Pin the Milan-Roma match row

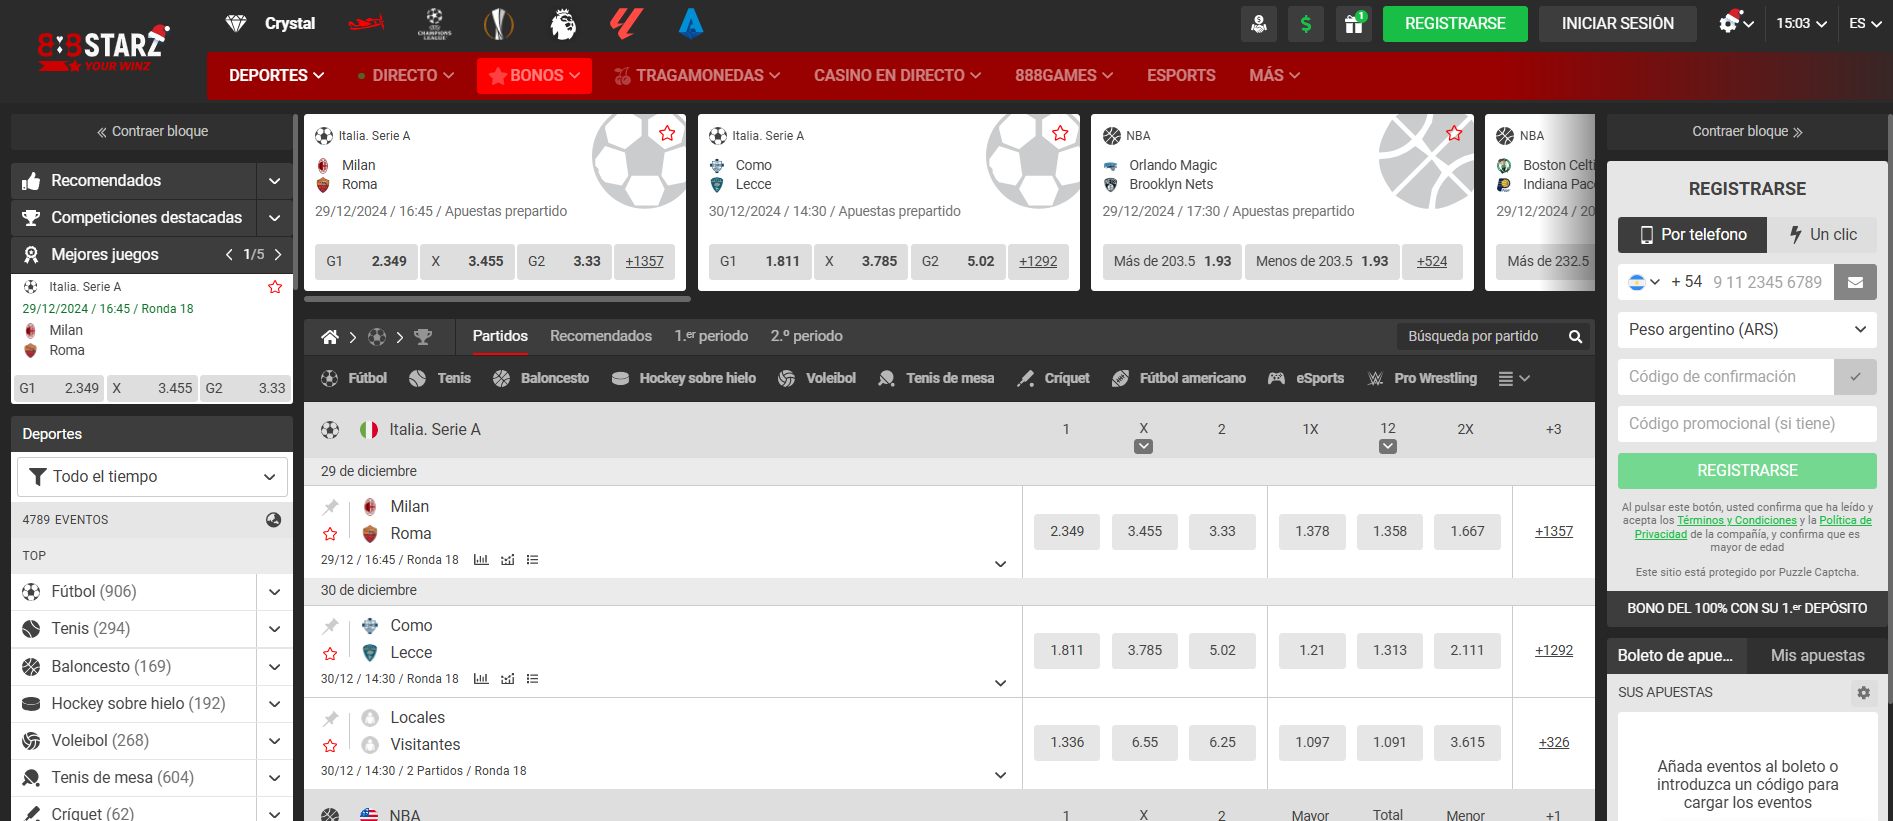click(x=330, y=507)
